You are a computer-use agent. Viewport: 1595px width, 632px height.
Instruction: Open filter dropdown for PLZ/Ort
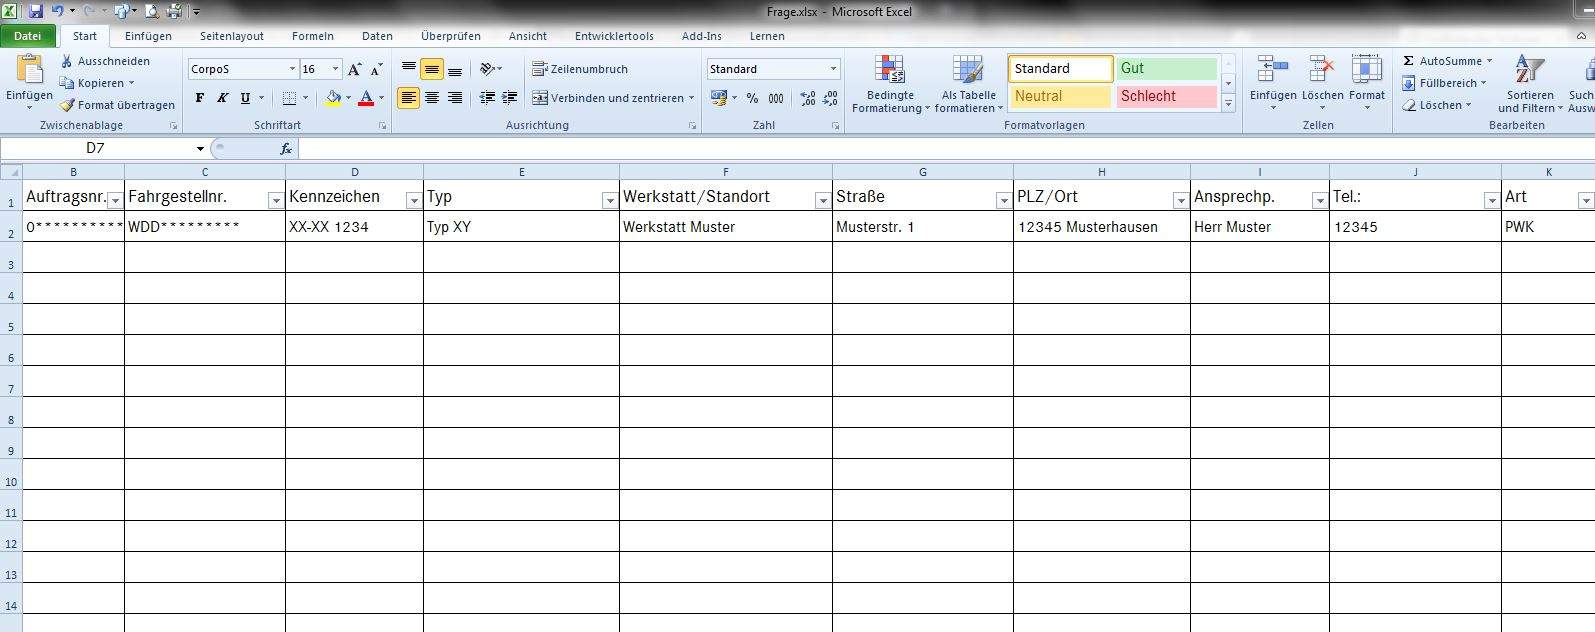coord(1181,200)
